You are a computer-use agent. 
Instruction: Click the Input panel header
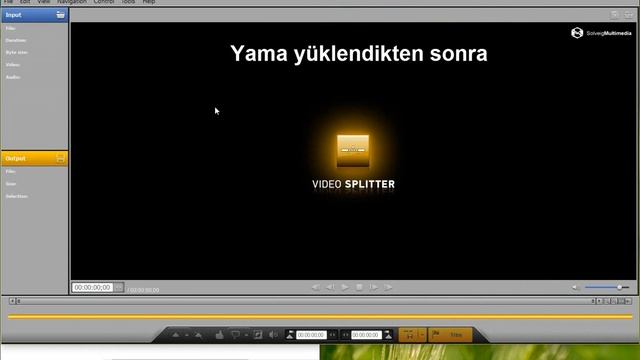[35, 15]
